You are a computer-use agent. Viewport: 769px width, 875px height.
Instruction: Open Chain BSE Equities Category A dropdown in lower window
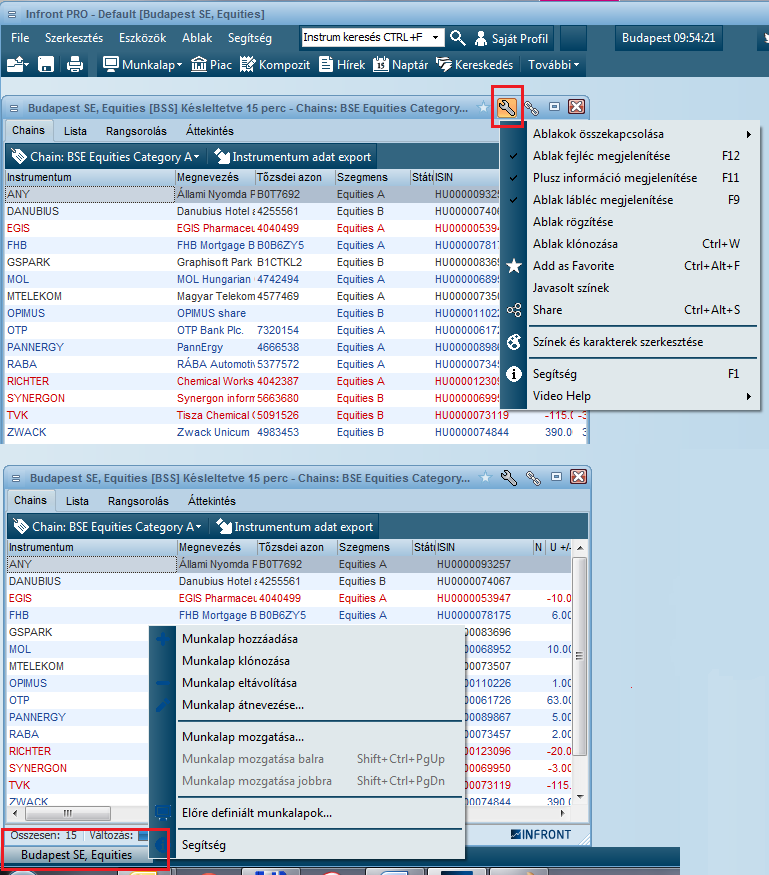pyautogui.click(x=108, y=527)
